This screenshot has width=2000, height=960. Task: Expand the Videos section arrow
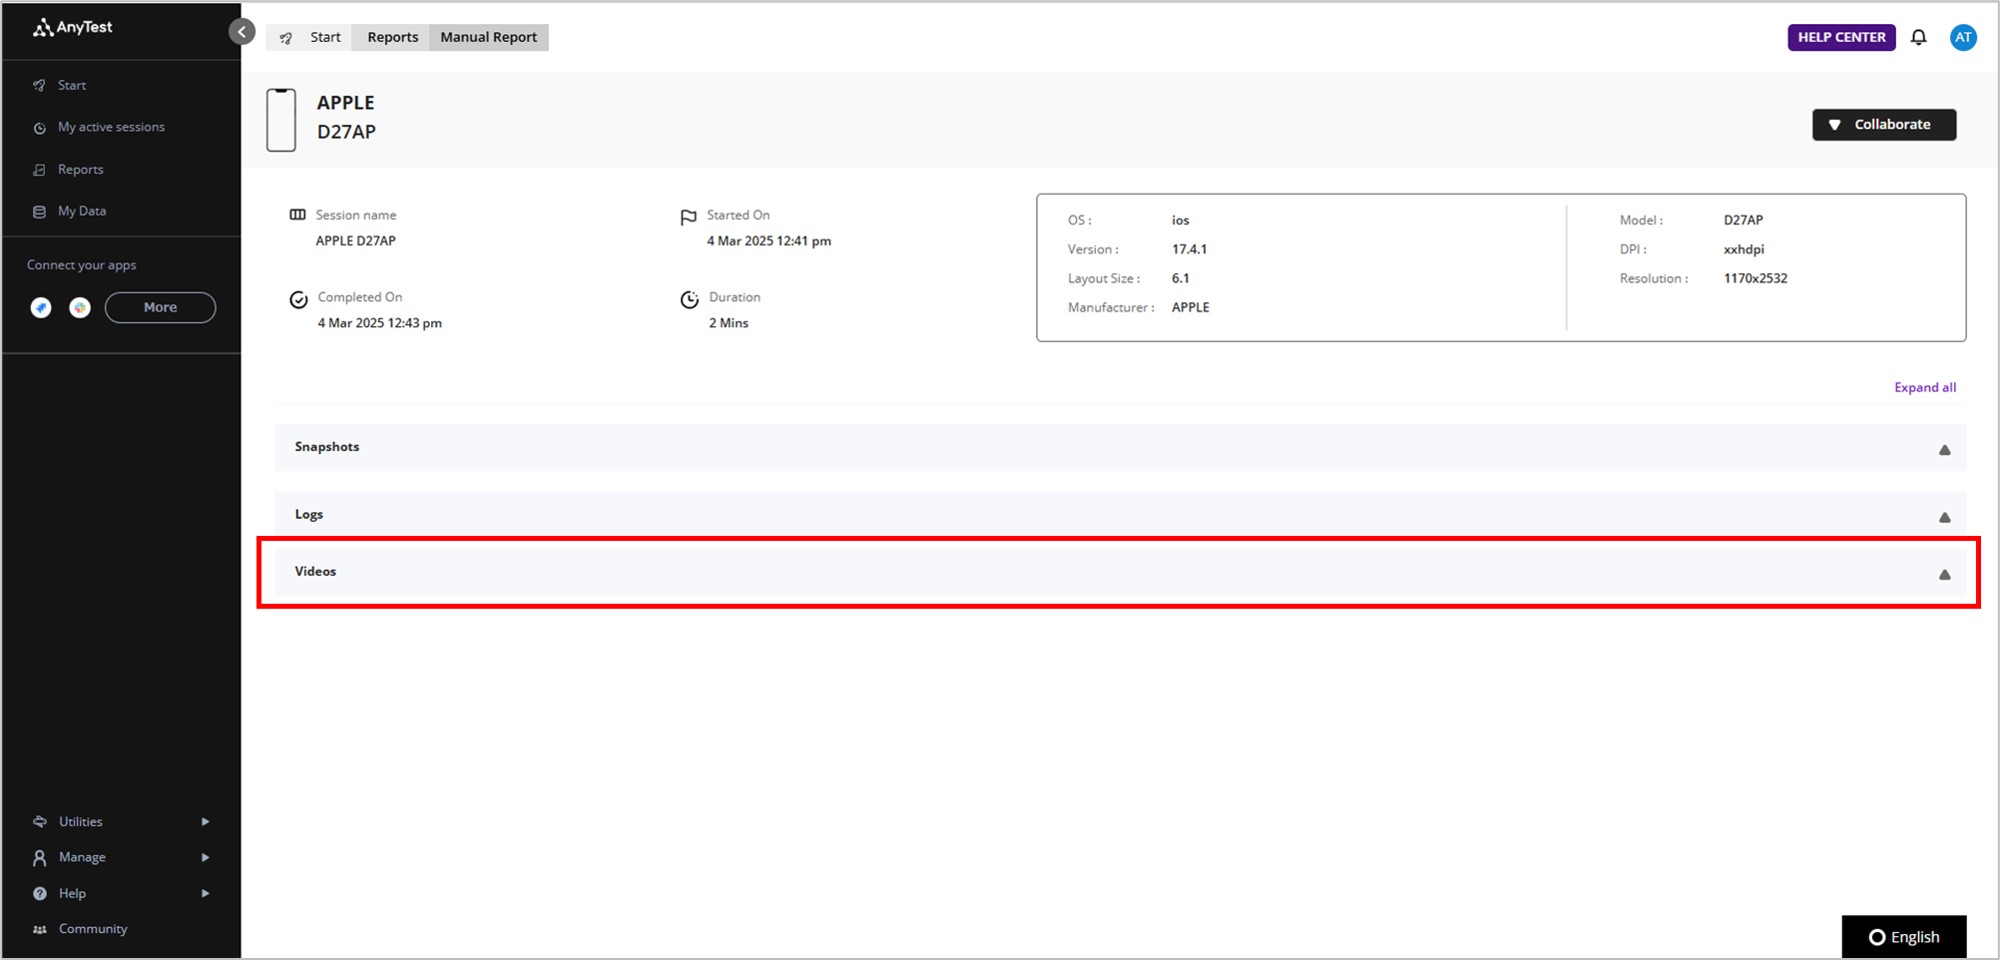[x=1945, y=575]
